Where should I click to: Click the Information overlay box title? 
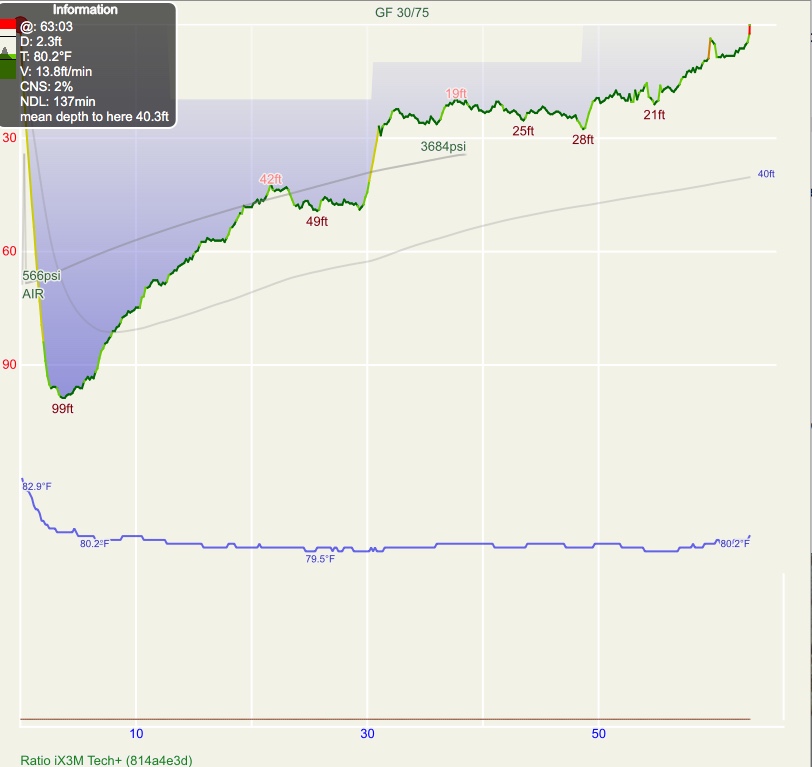(85, 10)
